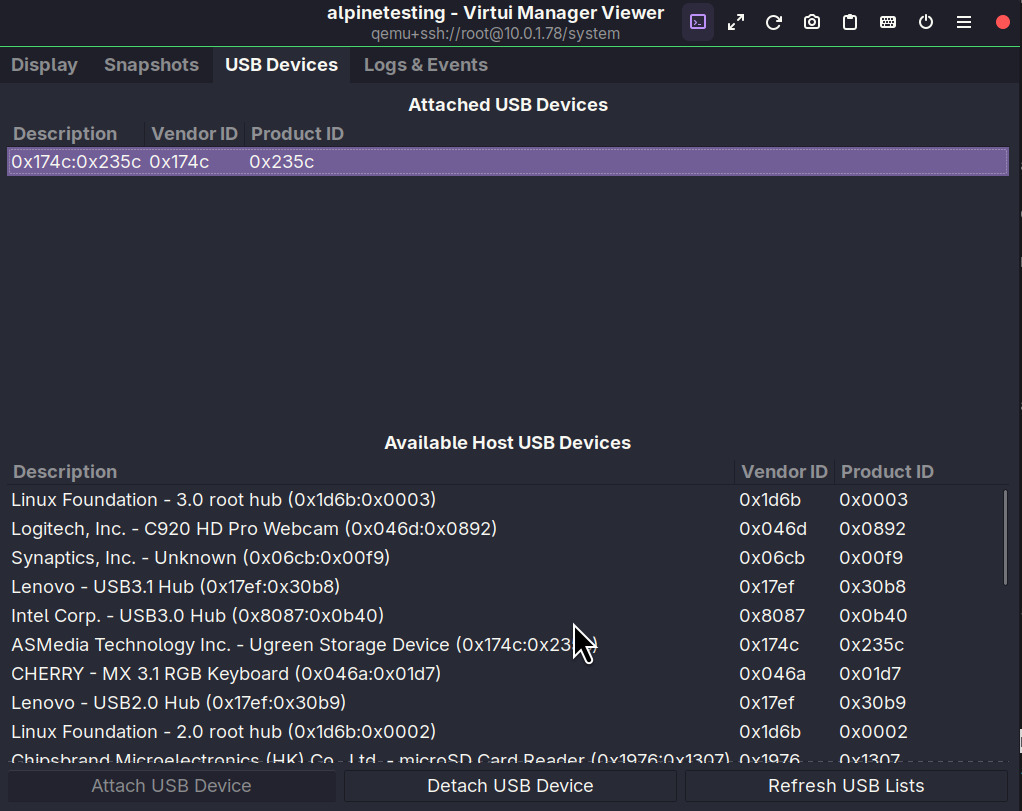Sort available devices by Vendor ID header
The height and width of the screenshot is (811, 1022).
pos(784,472)
